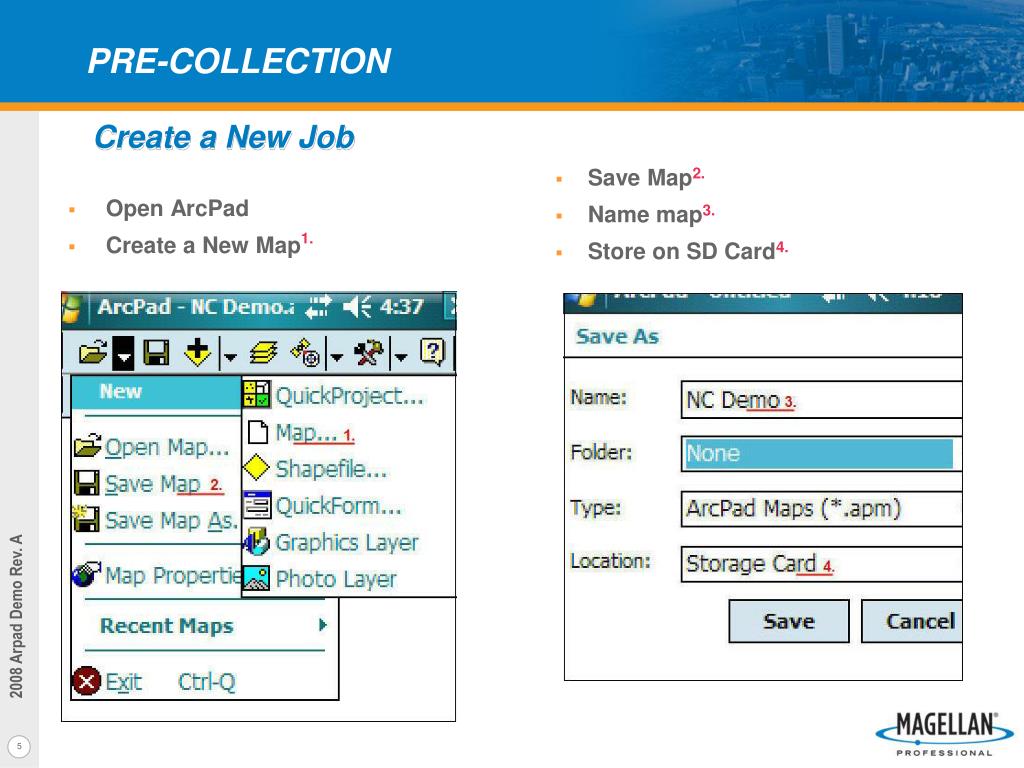
Task: Open the Type dropdown ArcPad Maps (*.apm)
Action: [821, 509]
